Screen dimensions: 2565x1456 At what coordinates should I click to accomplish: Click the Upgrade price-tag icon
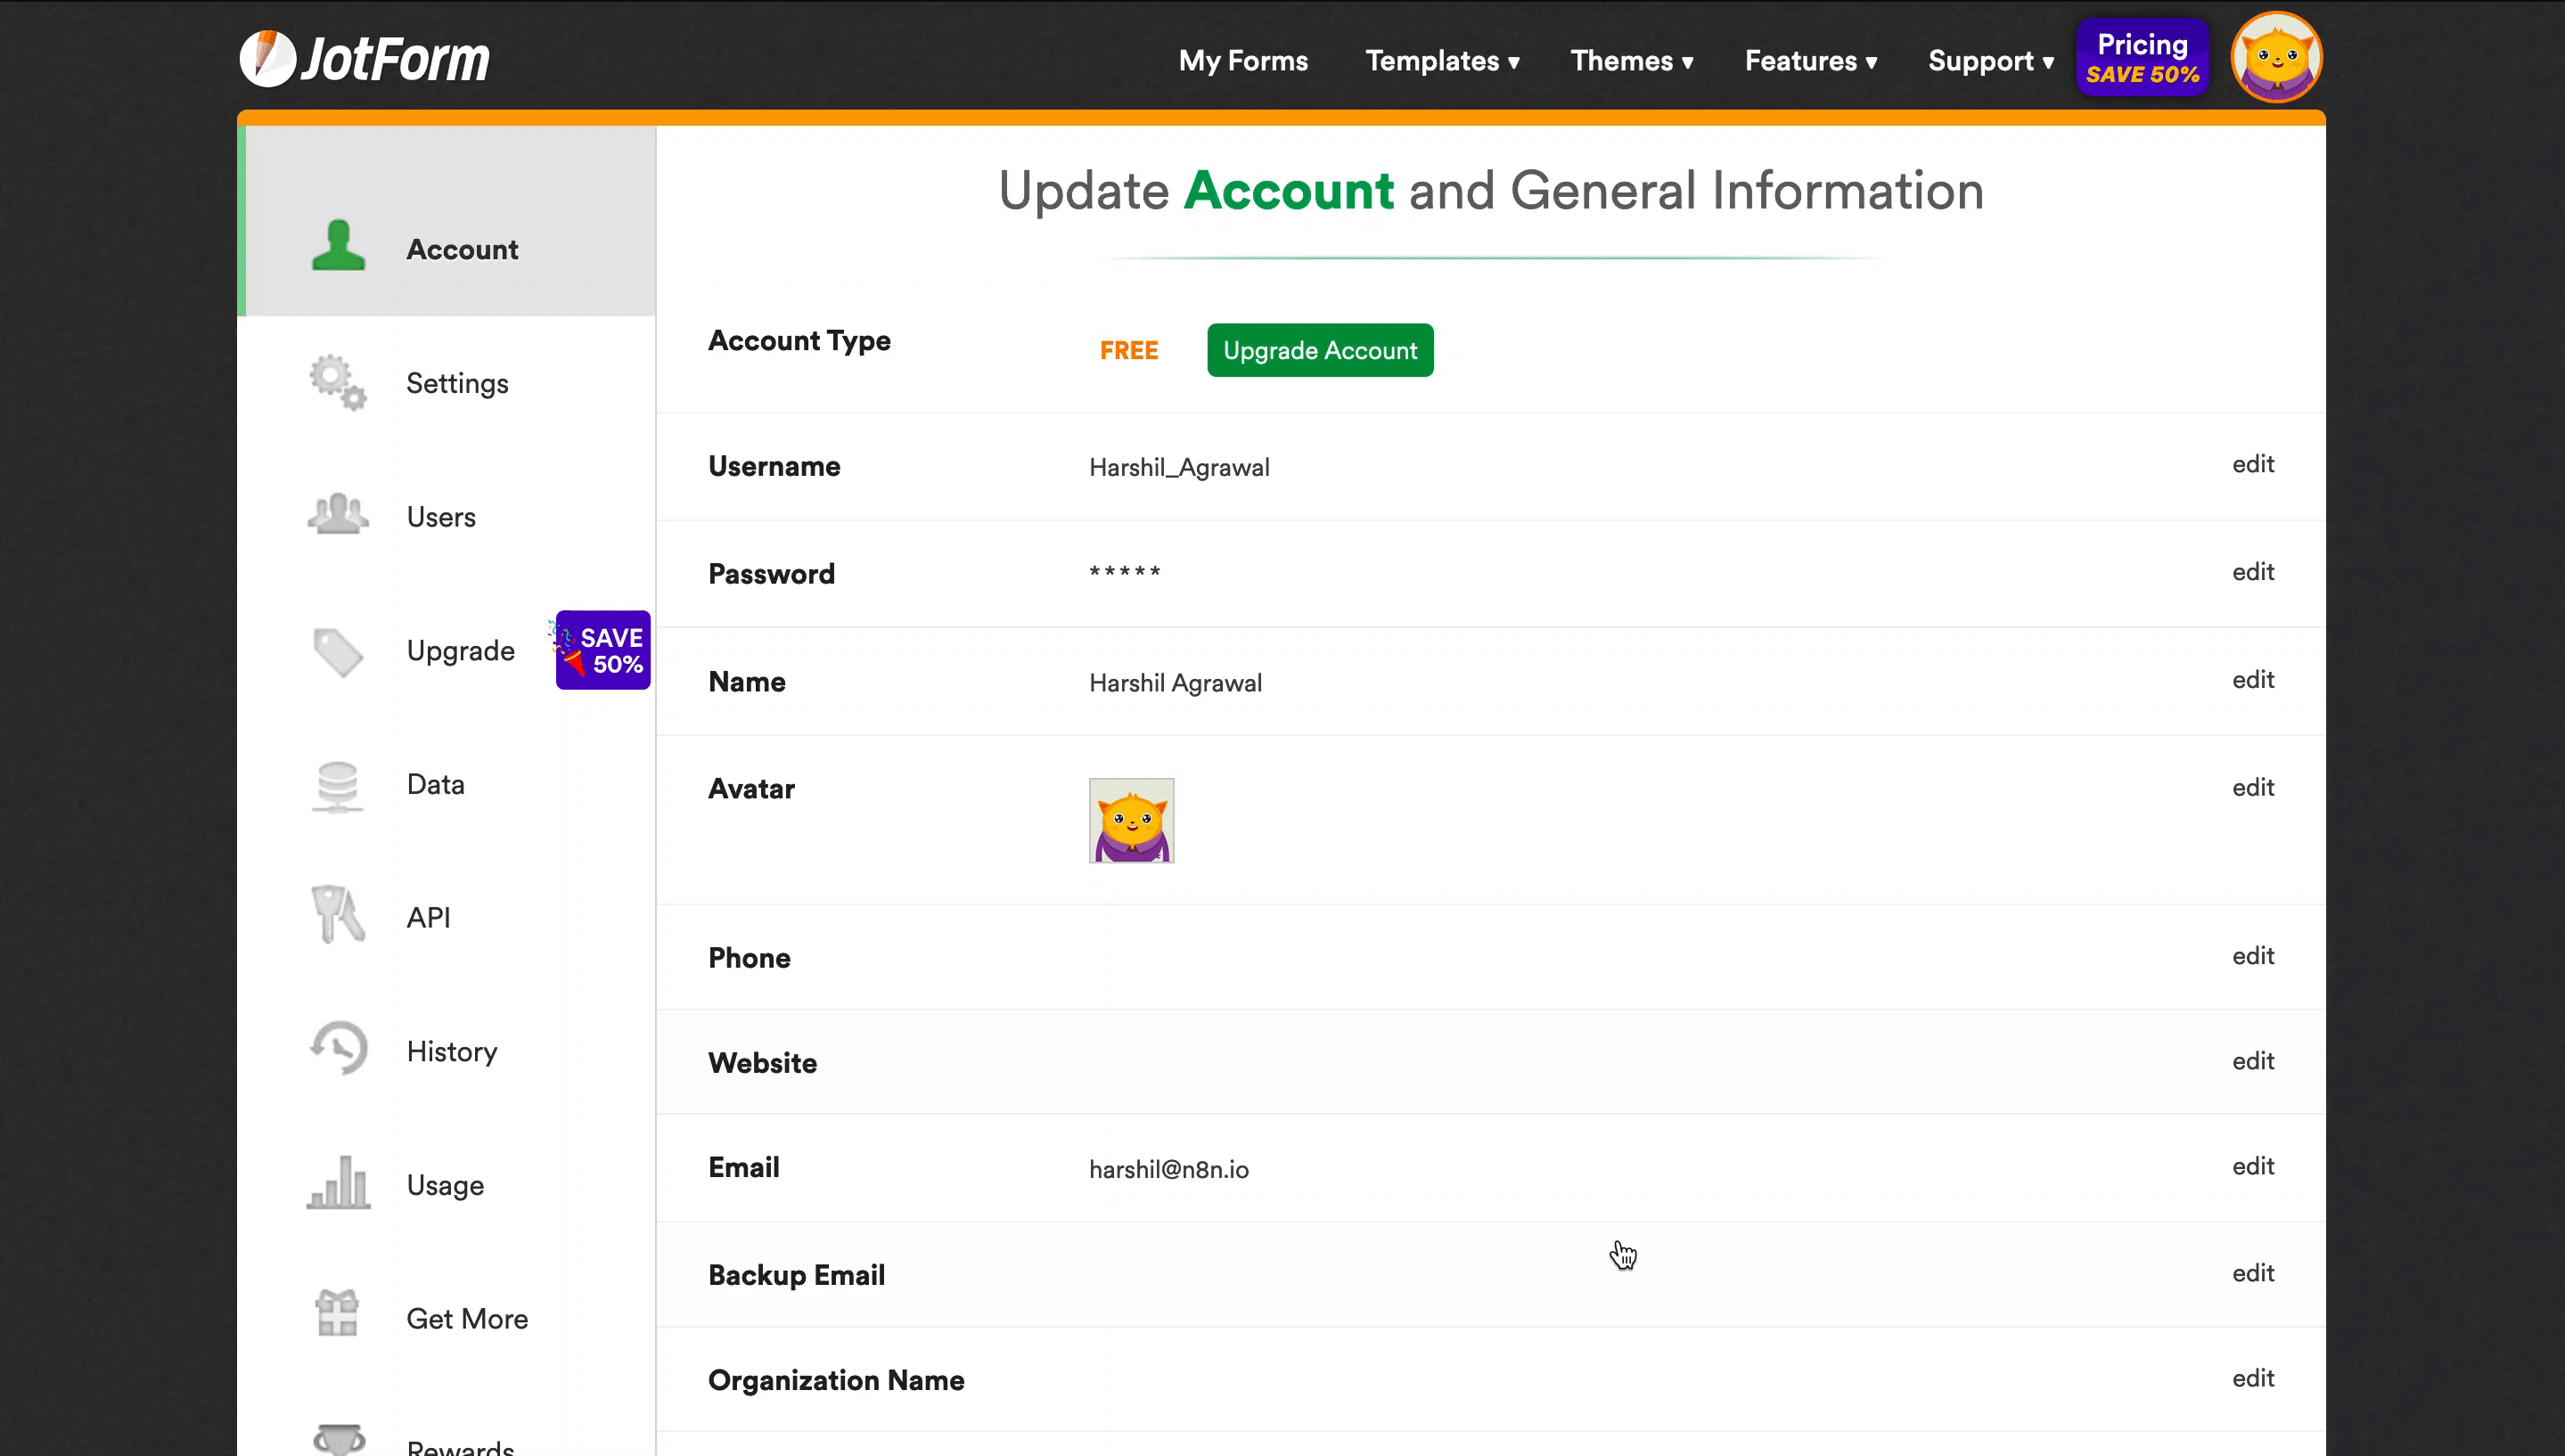(x=336, y=650)
